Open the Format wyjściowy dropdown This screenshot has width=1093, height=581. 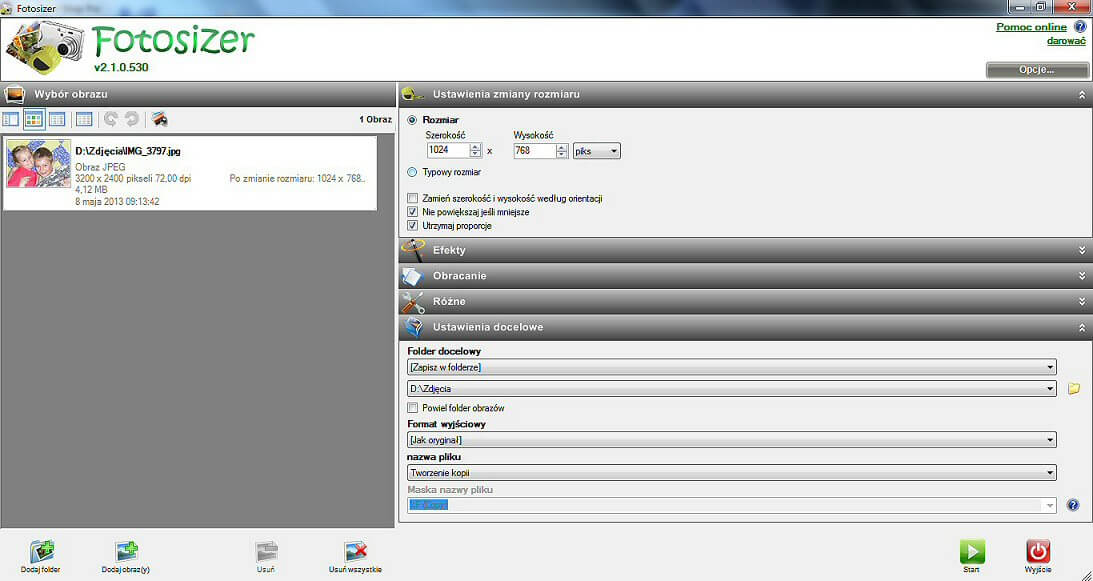coord(732,440)
